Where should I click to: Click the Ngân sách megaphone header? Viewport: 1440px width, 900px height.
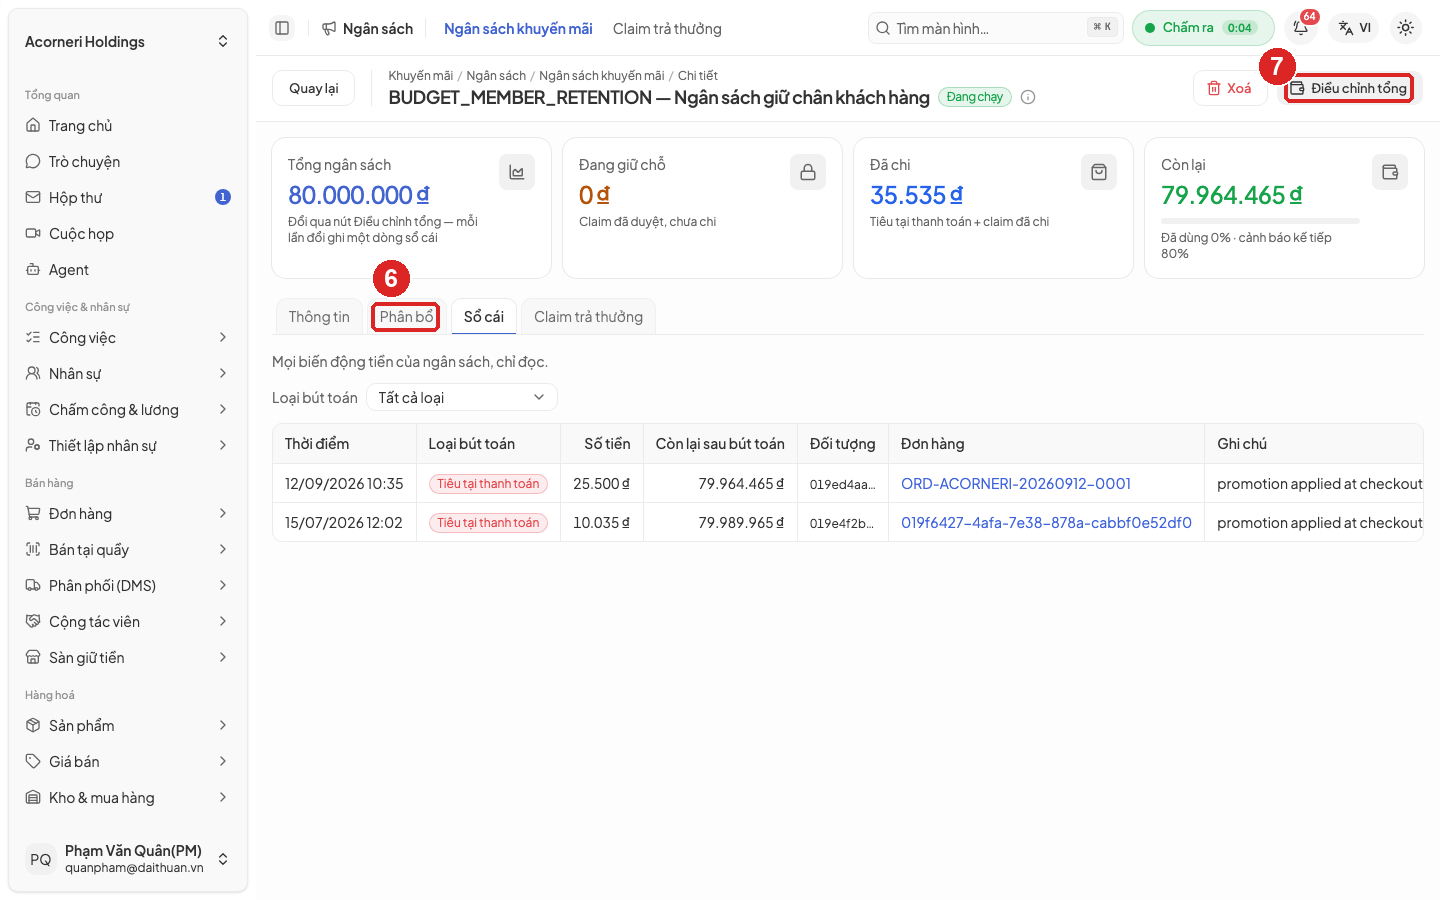coord(367,29)
